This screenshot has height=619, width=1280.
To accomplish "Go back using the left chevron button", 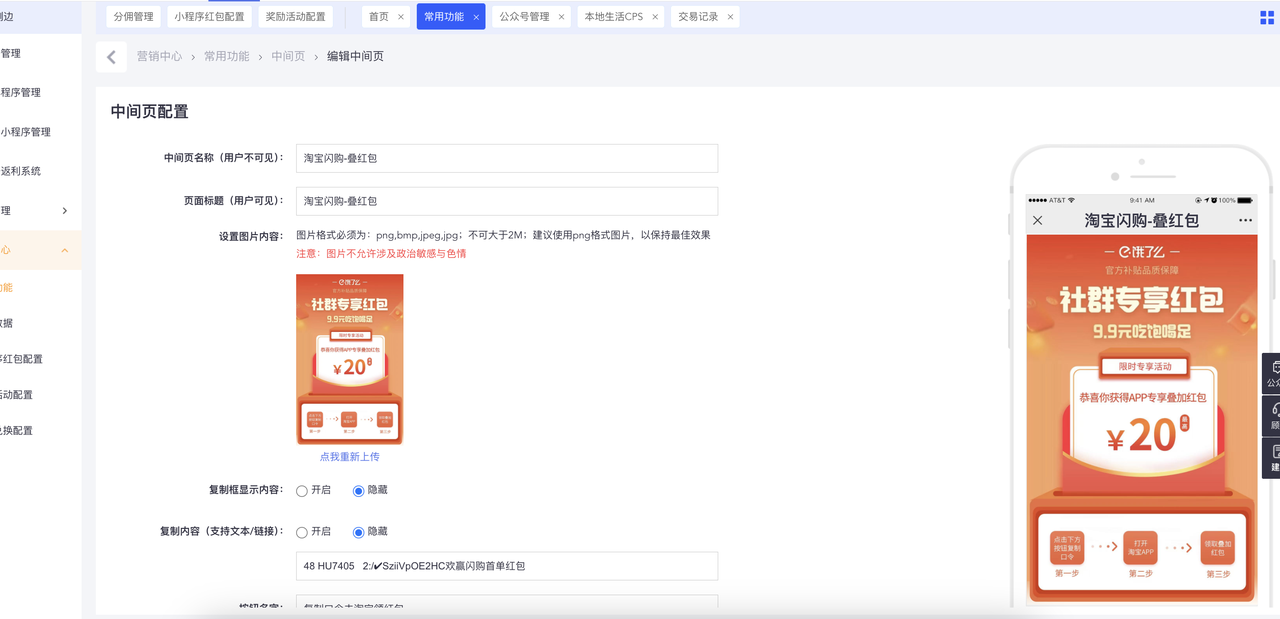I will point(111,57).
